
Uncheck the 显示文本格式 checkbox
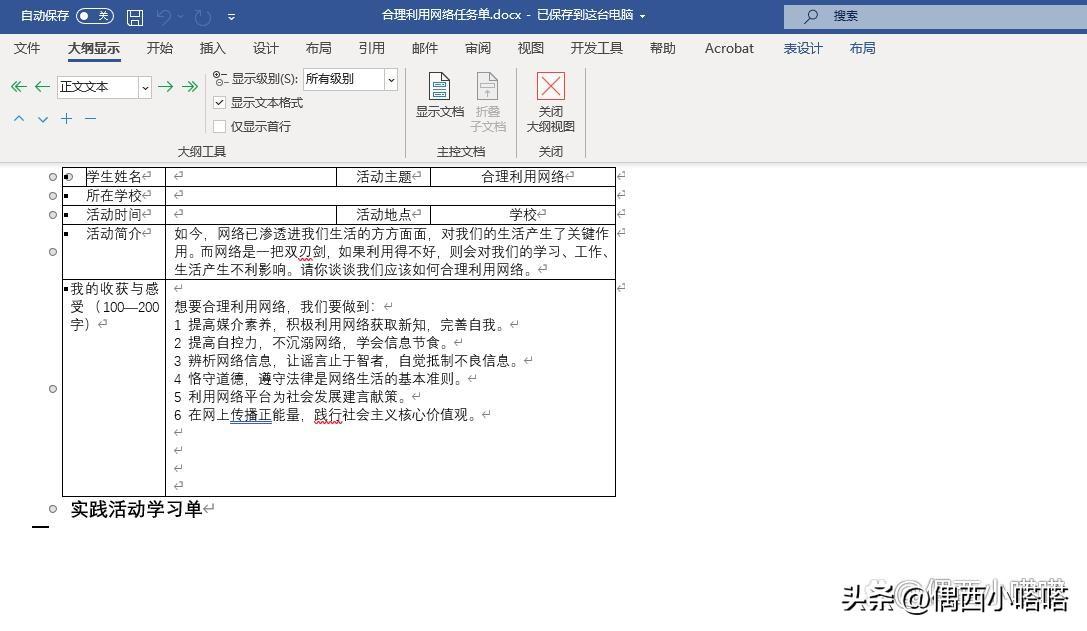tap(219, 102)
